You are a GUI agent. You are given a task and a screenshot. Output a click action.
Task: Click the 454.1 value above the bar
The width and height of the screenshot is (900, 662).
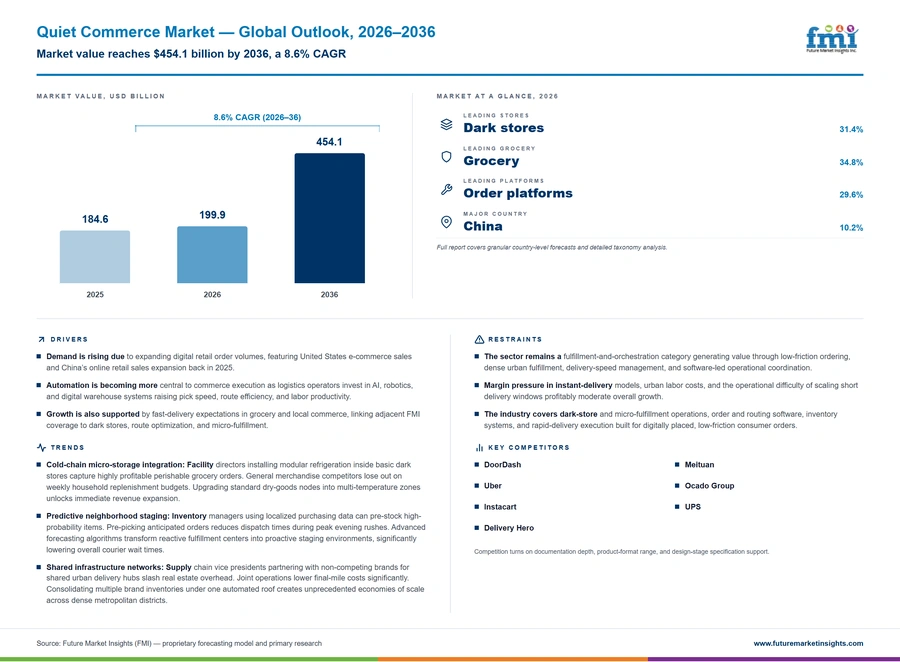click(x=329, y=142)
